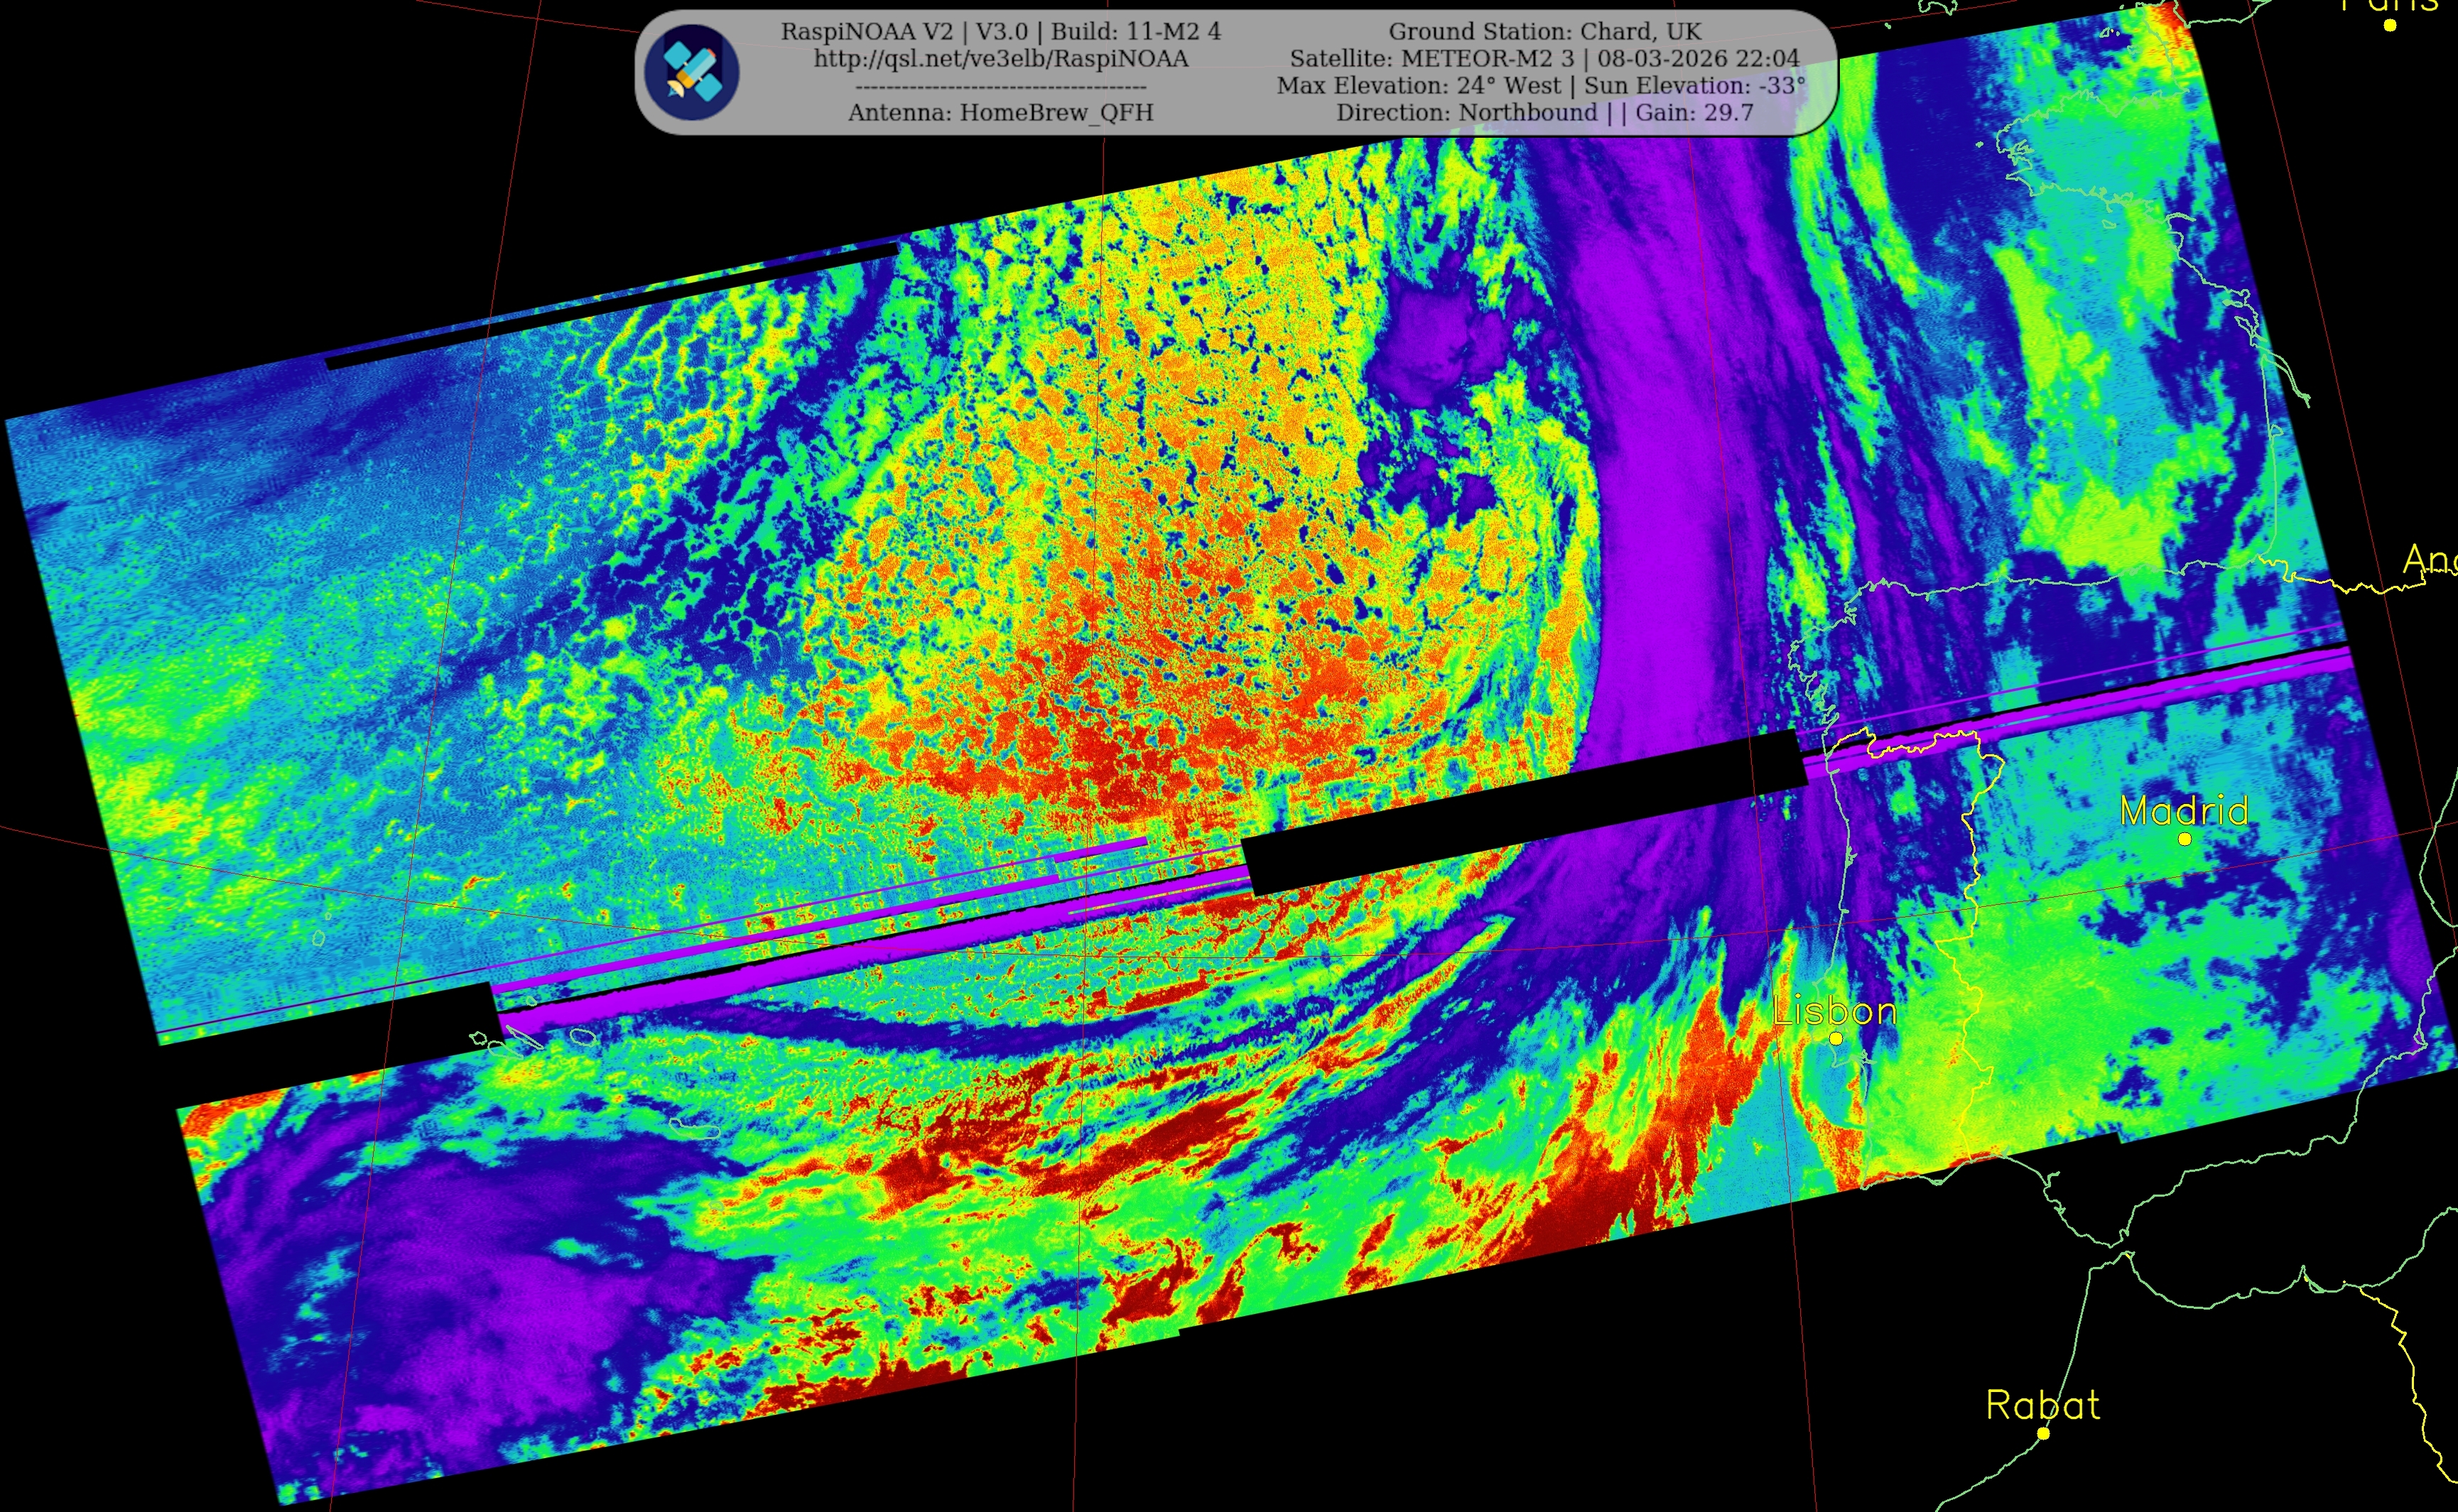Click the dashed separator line in header
The image size is (2458, 1512).
pyautogui.click(x=1000, y=87)
